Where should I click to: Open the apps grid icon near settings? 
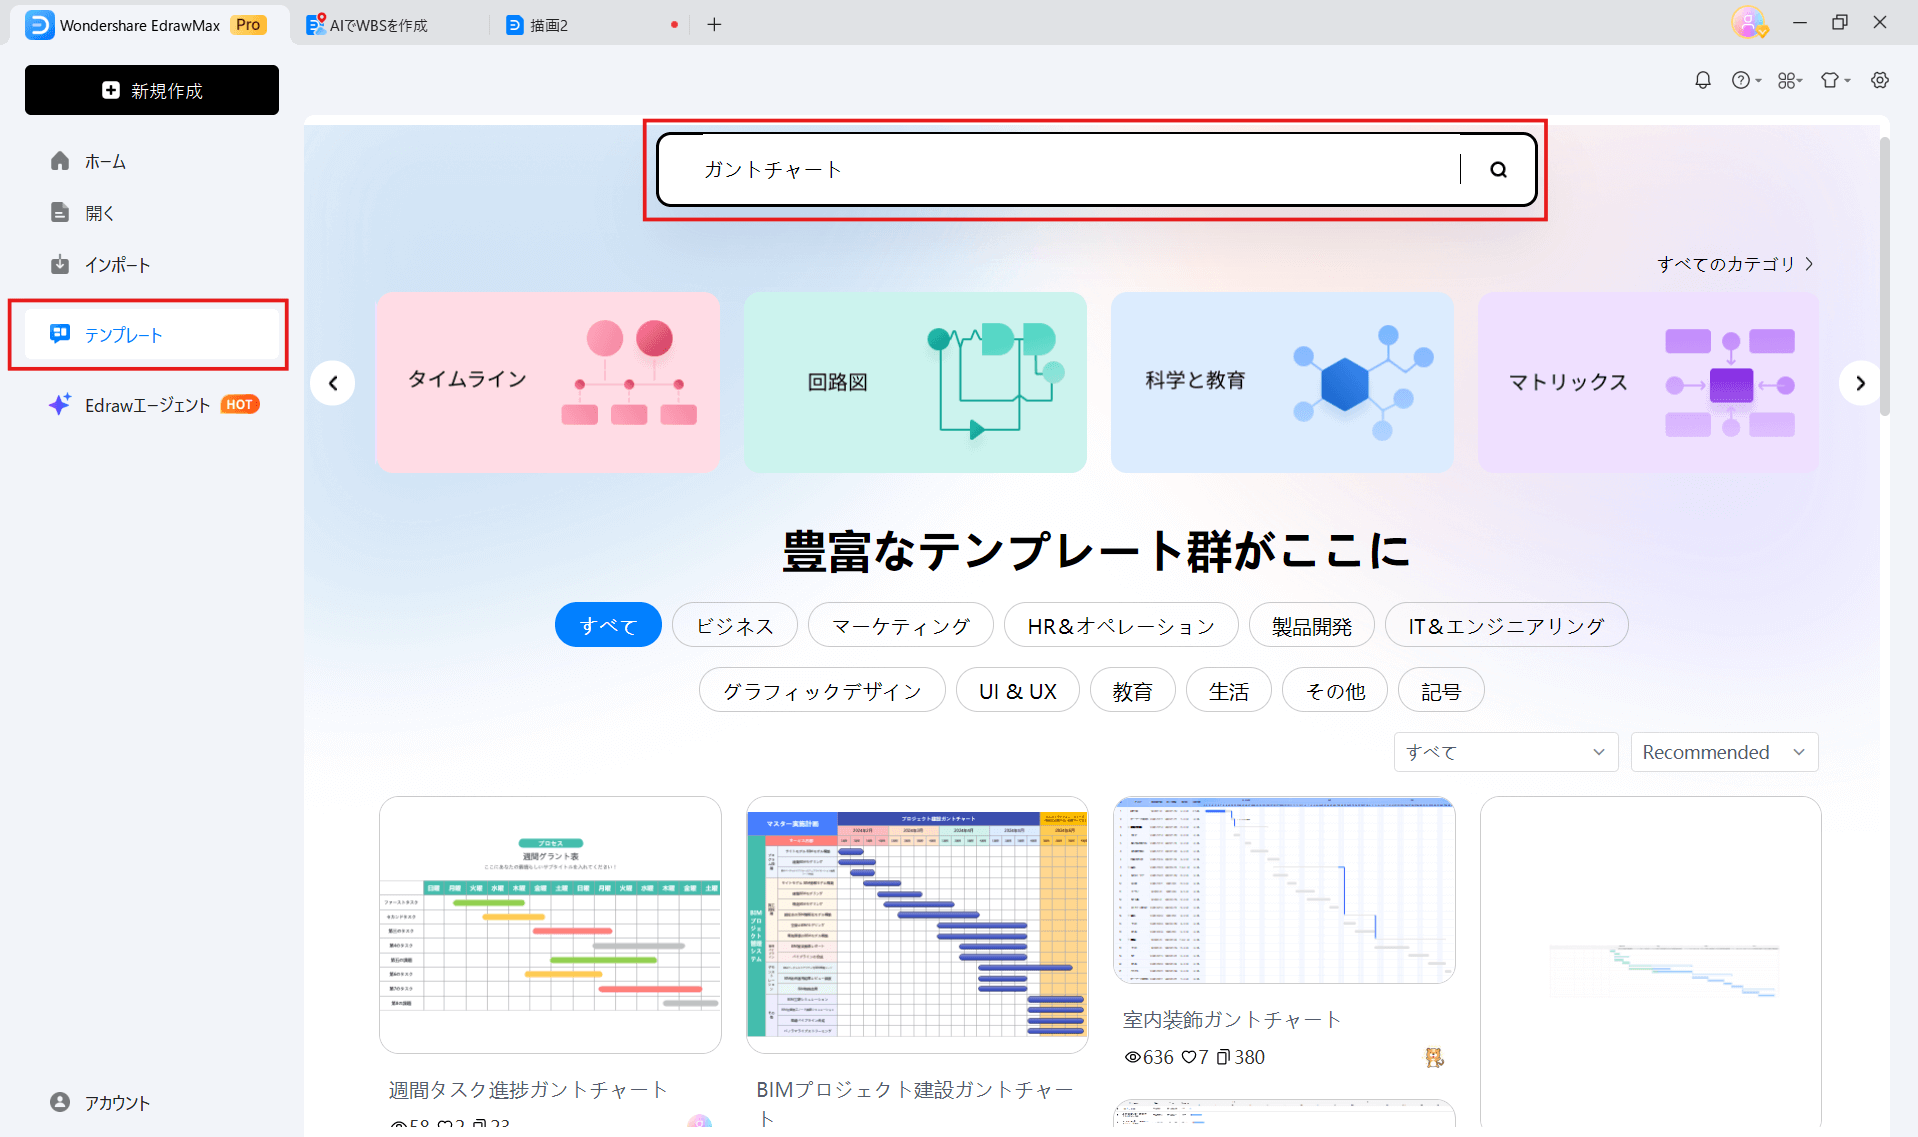(1788, 80)
